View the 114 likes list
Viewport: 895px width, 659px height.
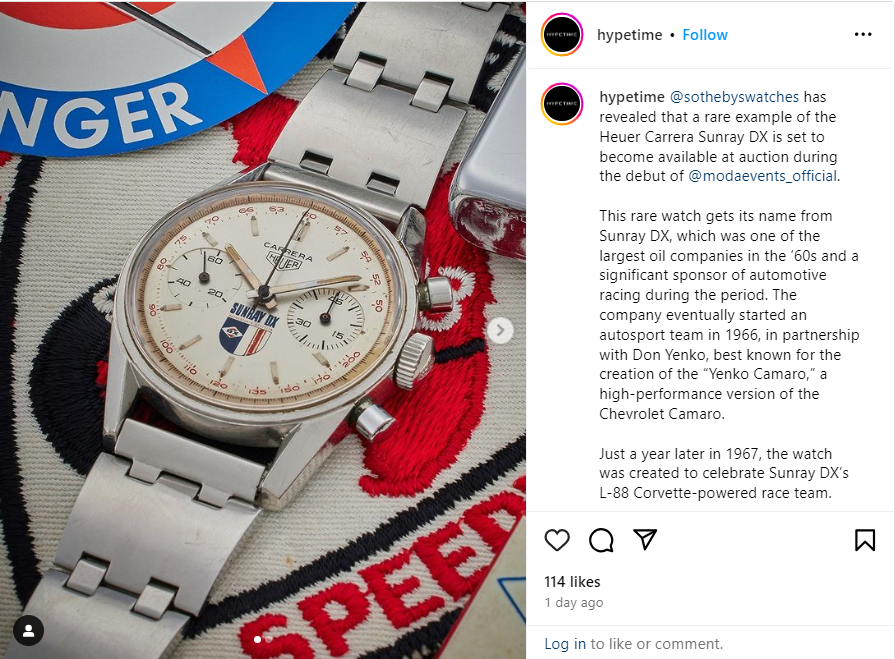tap(573, 581)
